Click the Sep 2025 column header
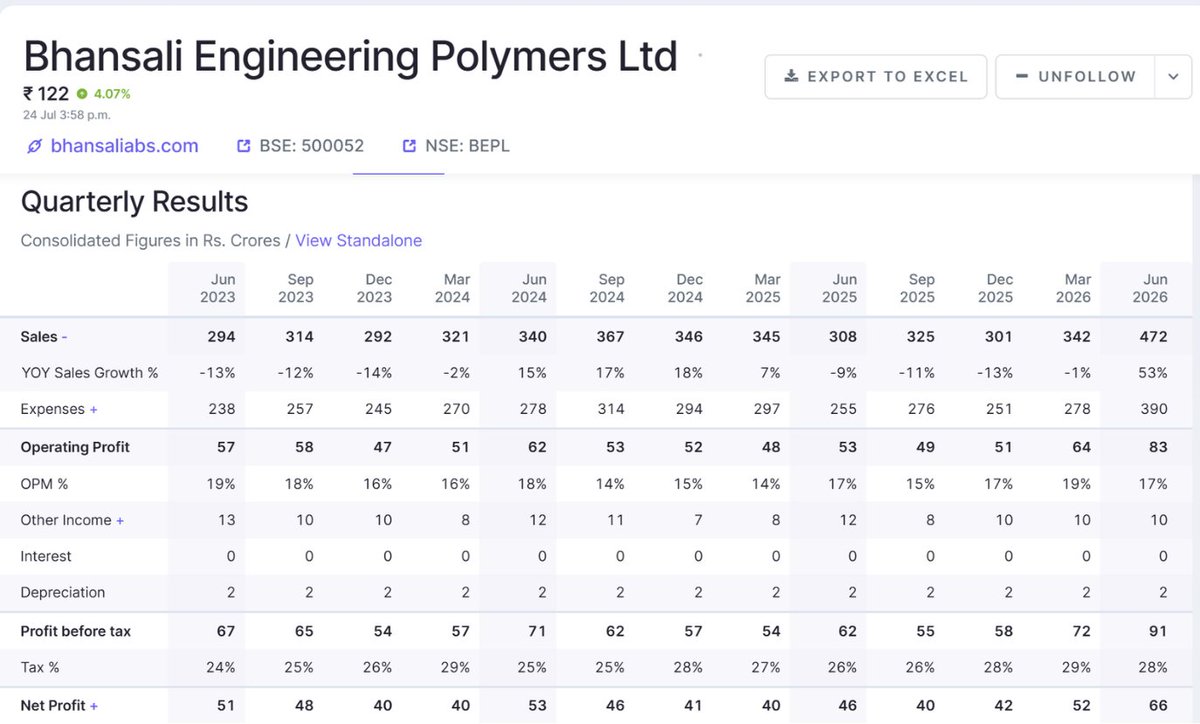The image size is (1200, 724). coord(917,288)
